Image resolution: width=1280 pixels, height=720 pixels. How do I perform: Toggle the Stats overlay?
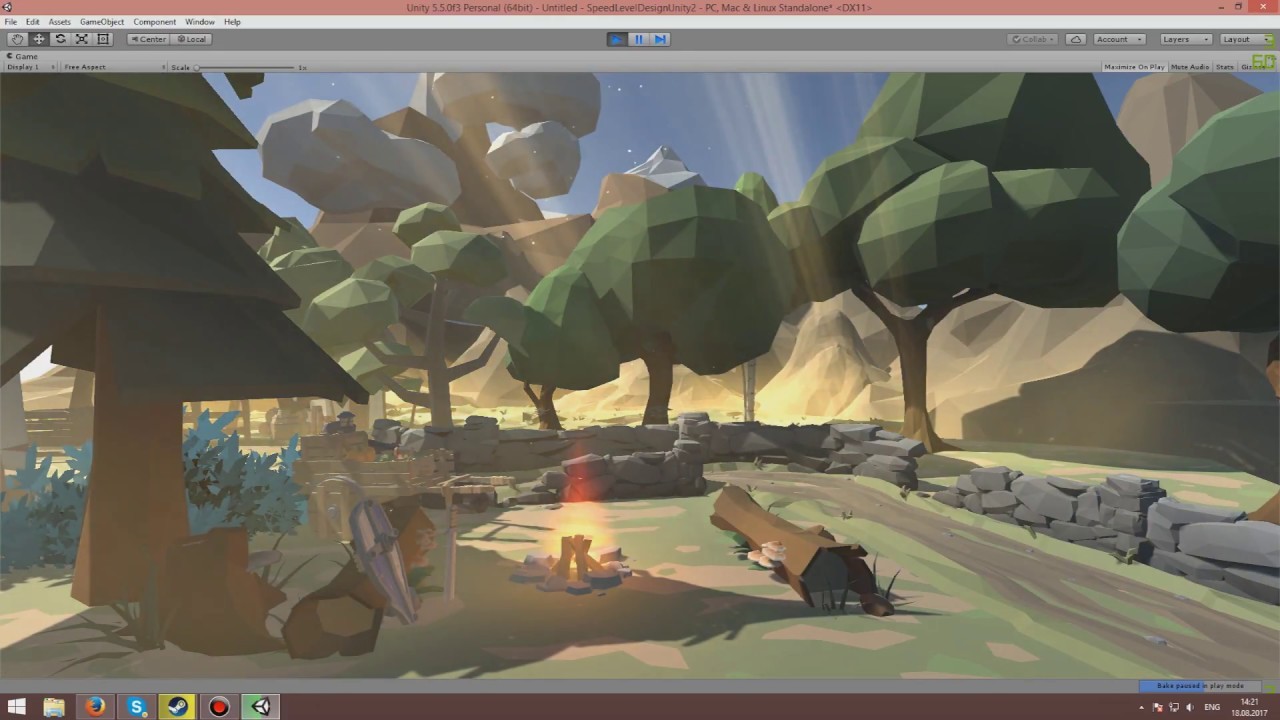(1224, 67)
